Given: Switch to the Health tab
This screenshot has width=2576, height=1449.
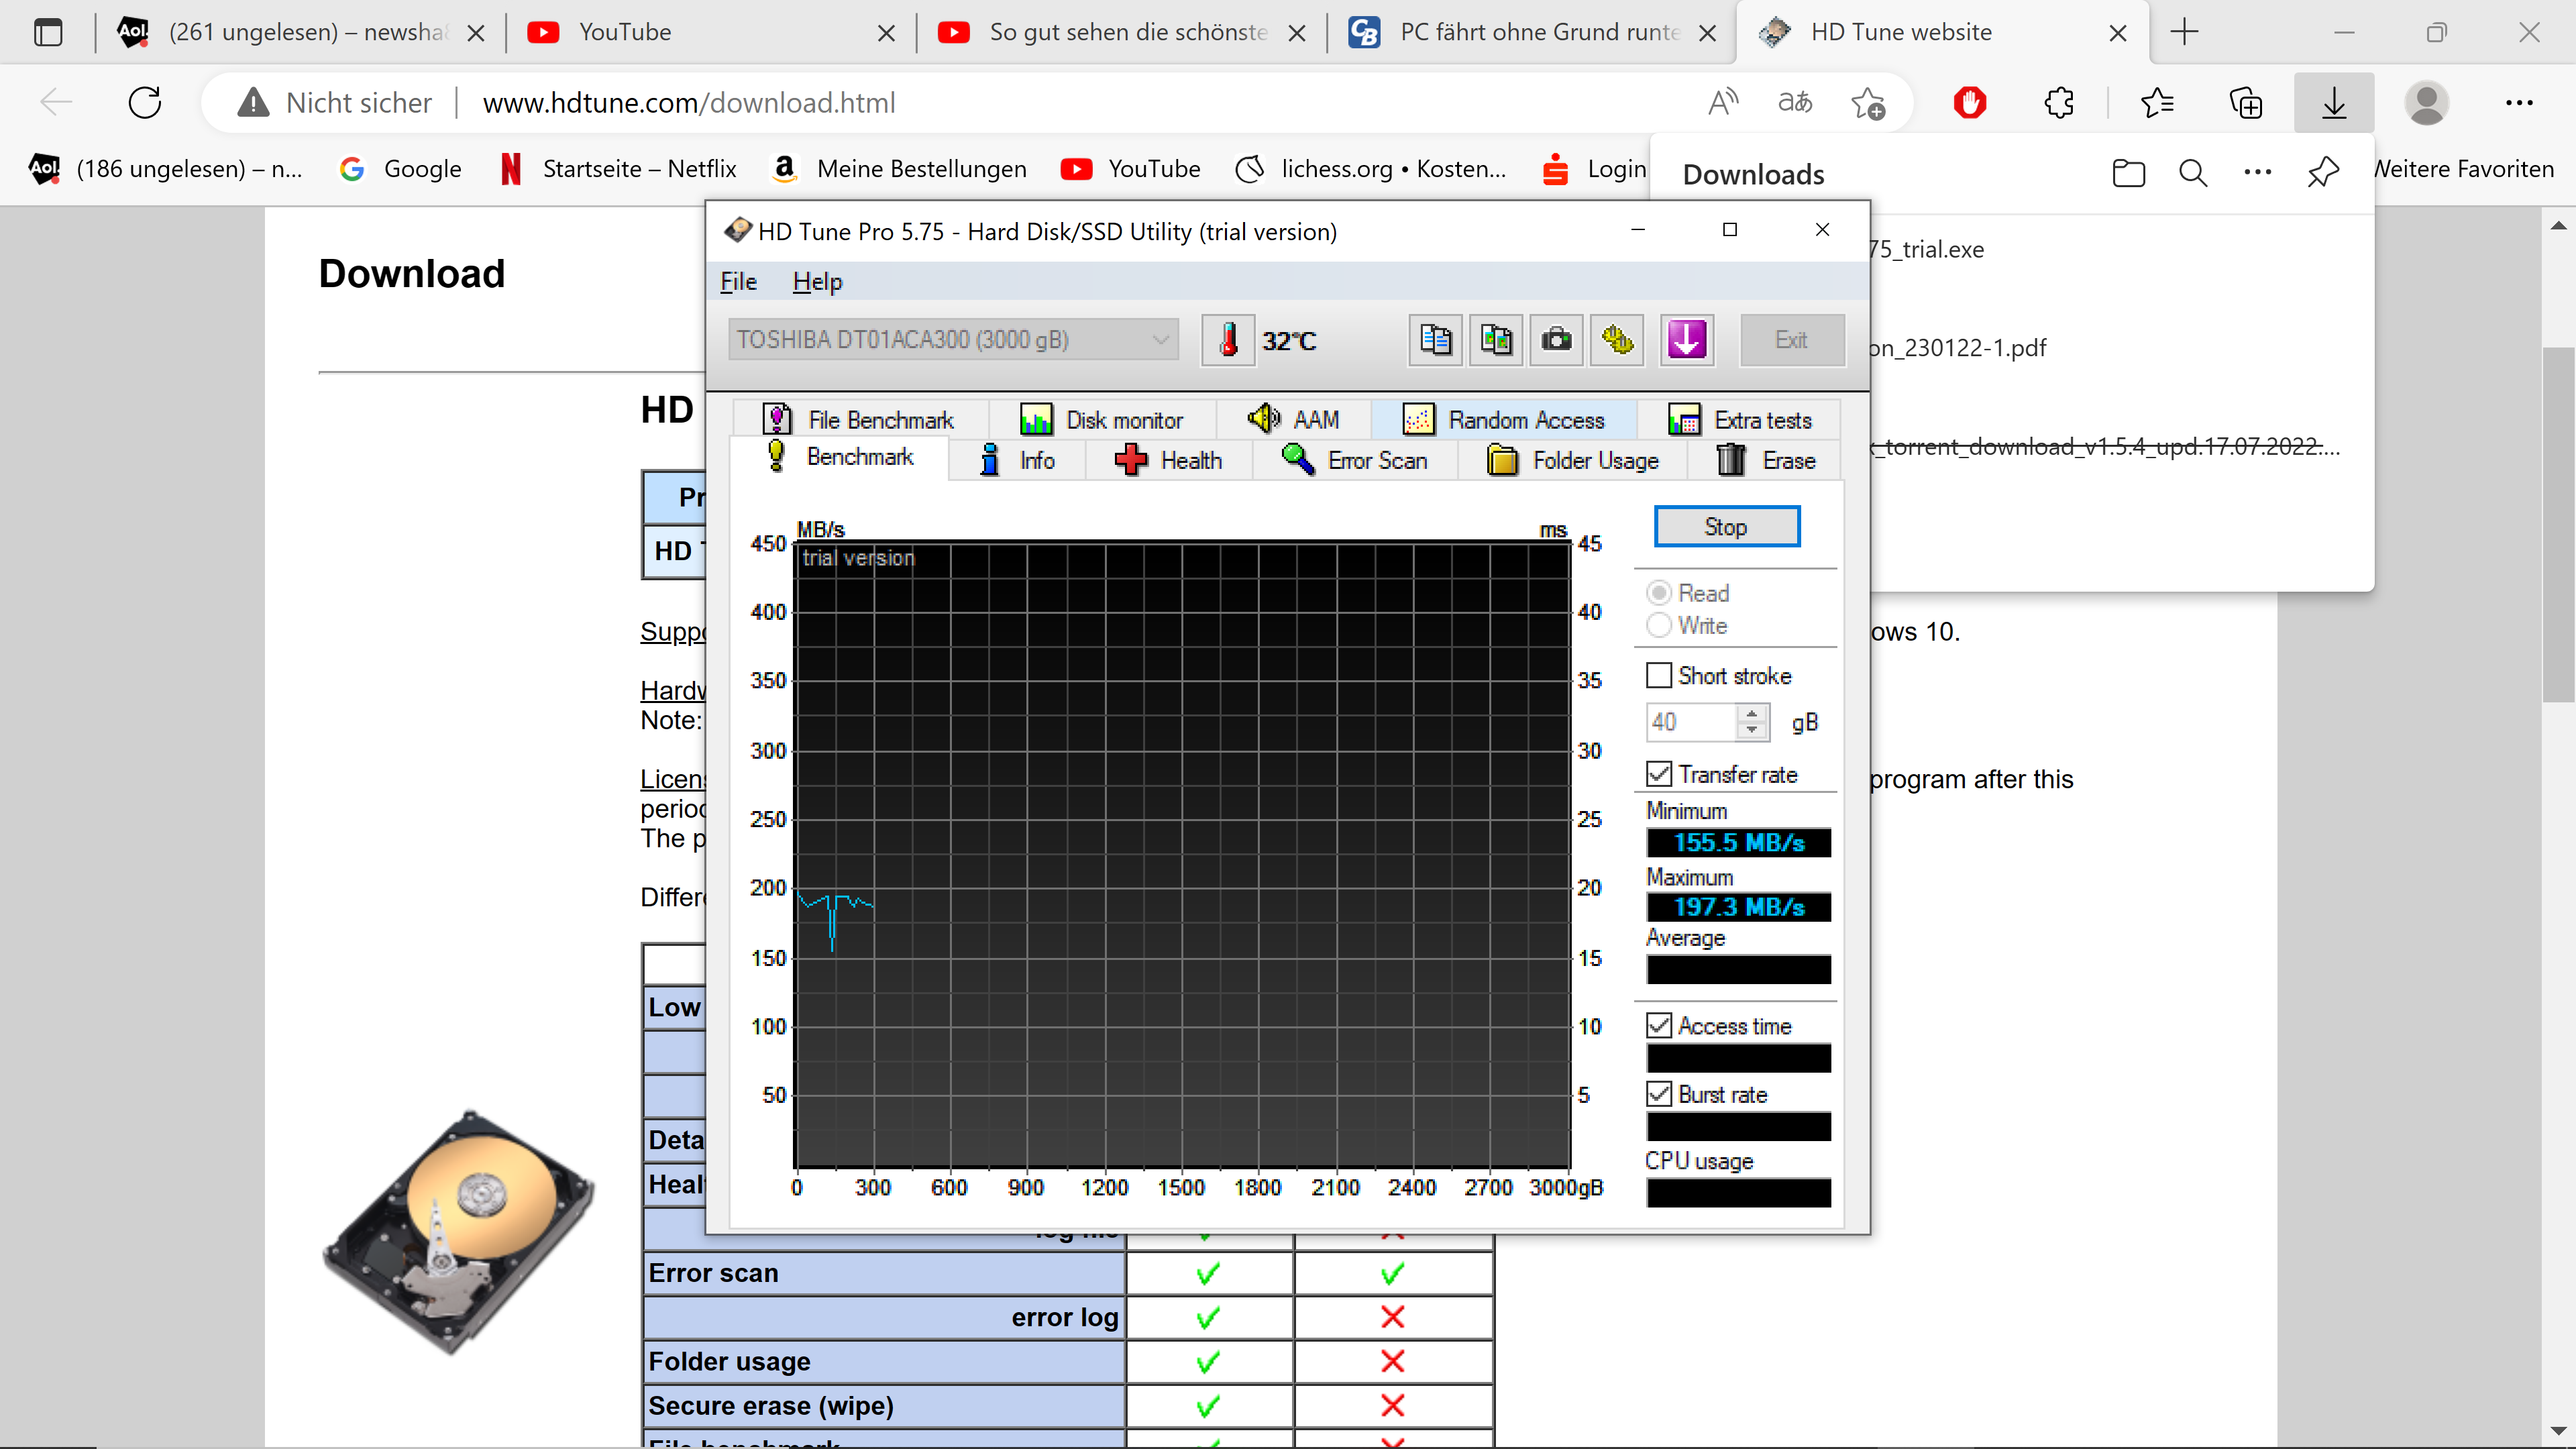Looking at the screenshot, I should [x=1169, y=460].
